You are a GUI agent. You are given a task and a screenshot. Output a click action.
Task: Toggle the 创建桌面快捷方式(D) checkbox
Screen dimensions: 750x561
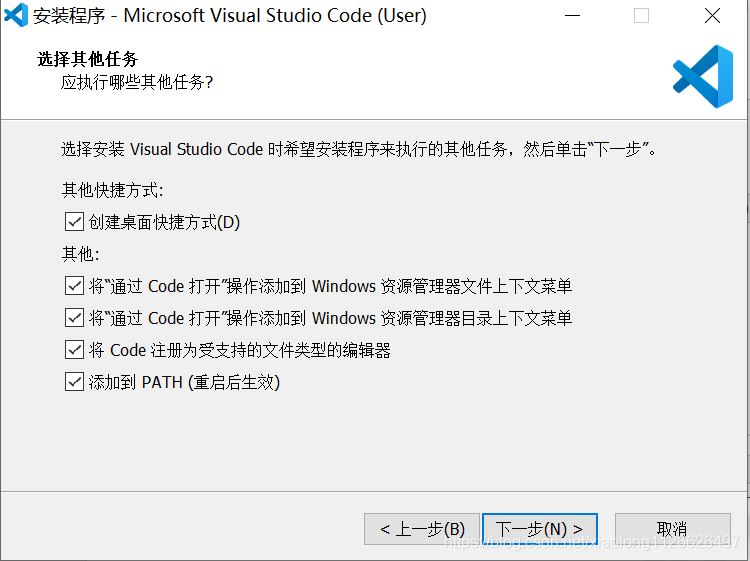[74, 222]
